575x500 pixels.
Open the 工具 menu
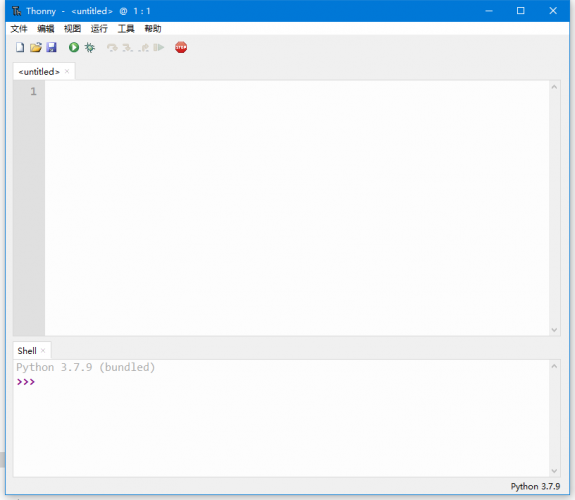(126, 29)
